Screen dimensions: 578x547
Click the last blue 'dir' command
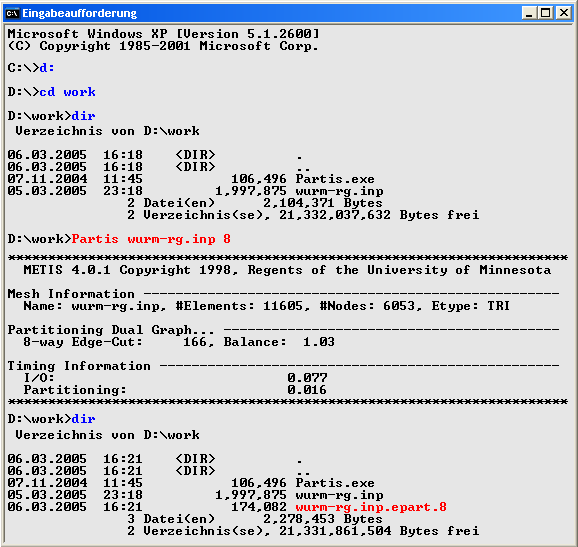(83, 419)
